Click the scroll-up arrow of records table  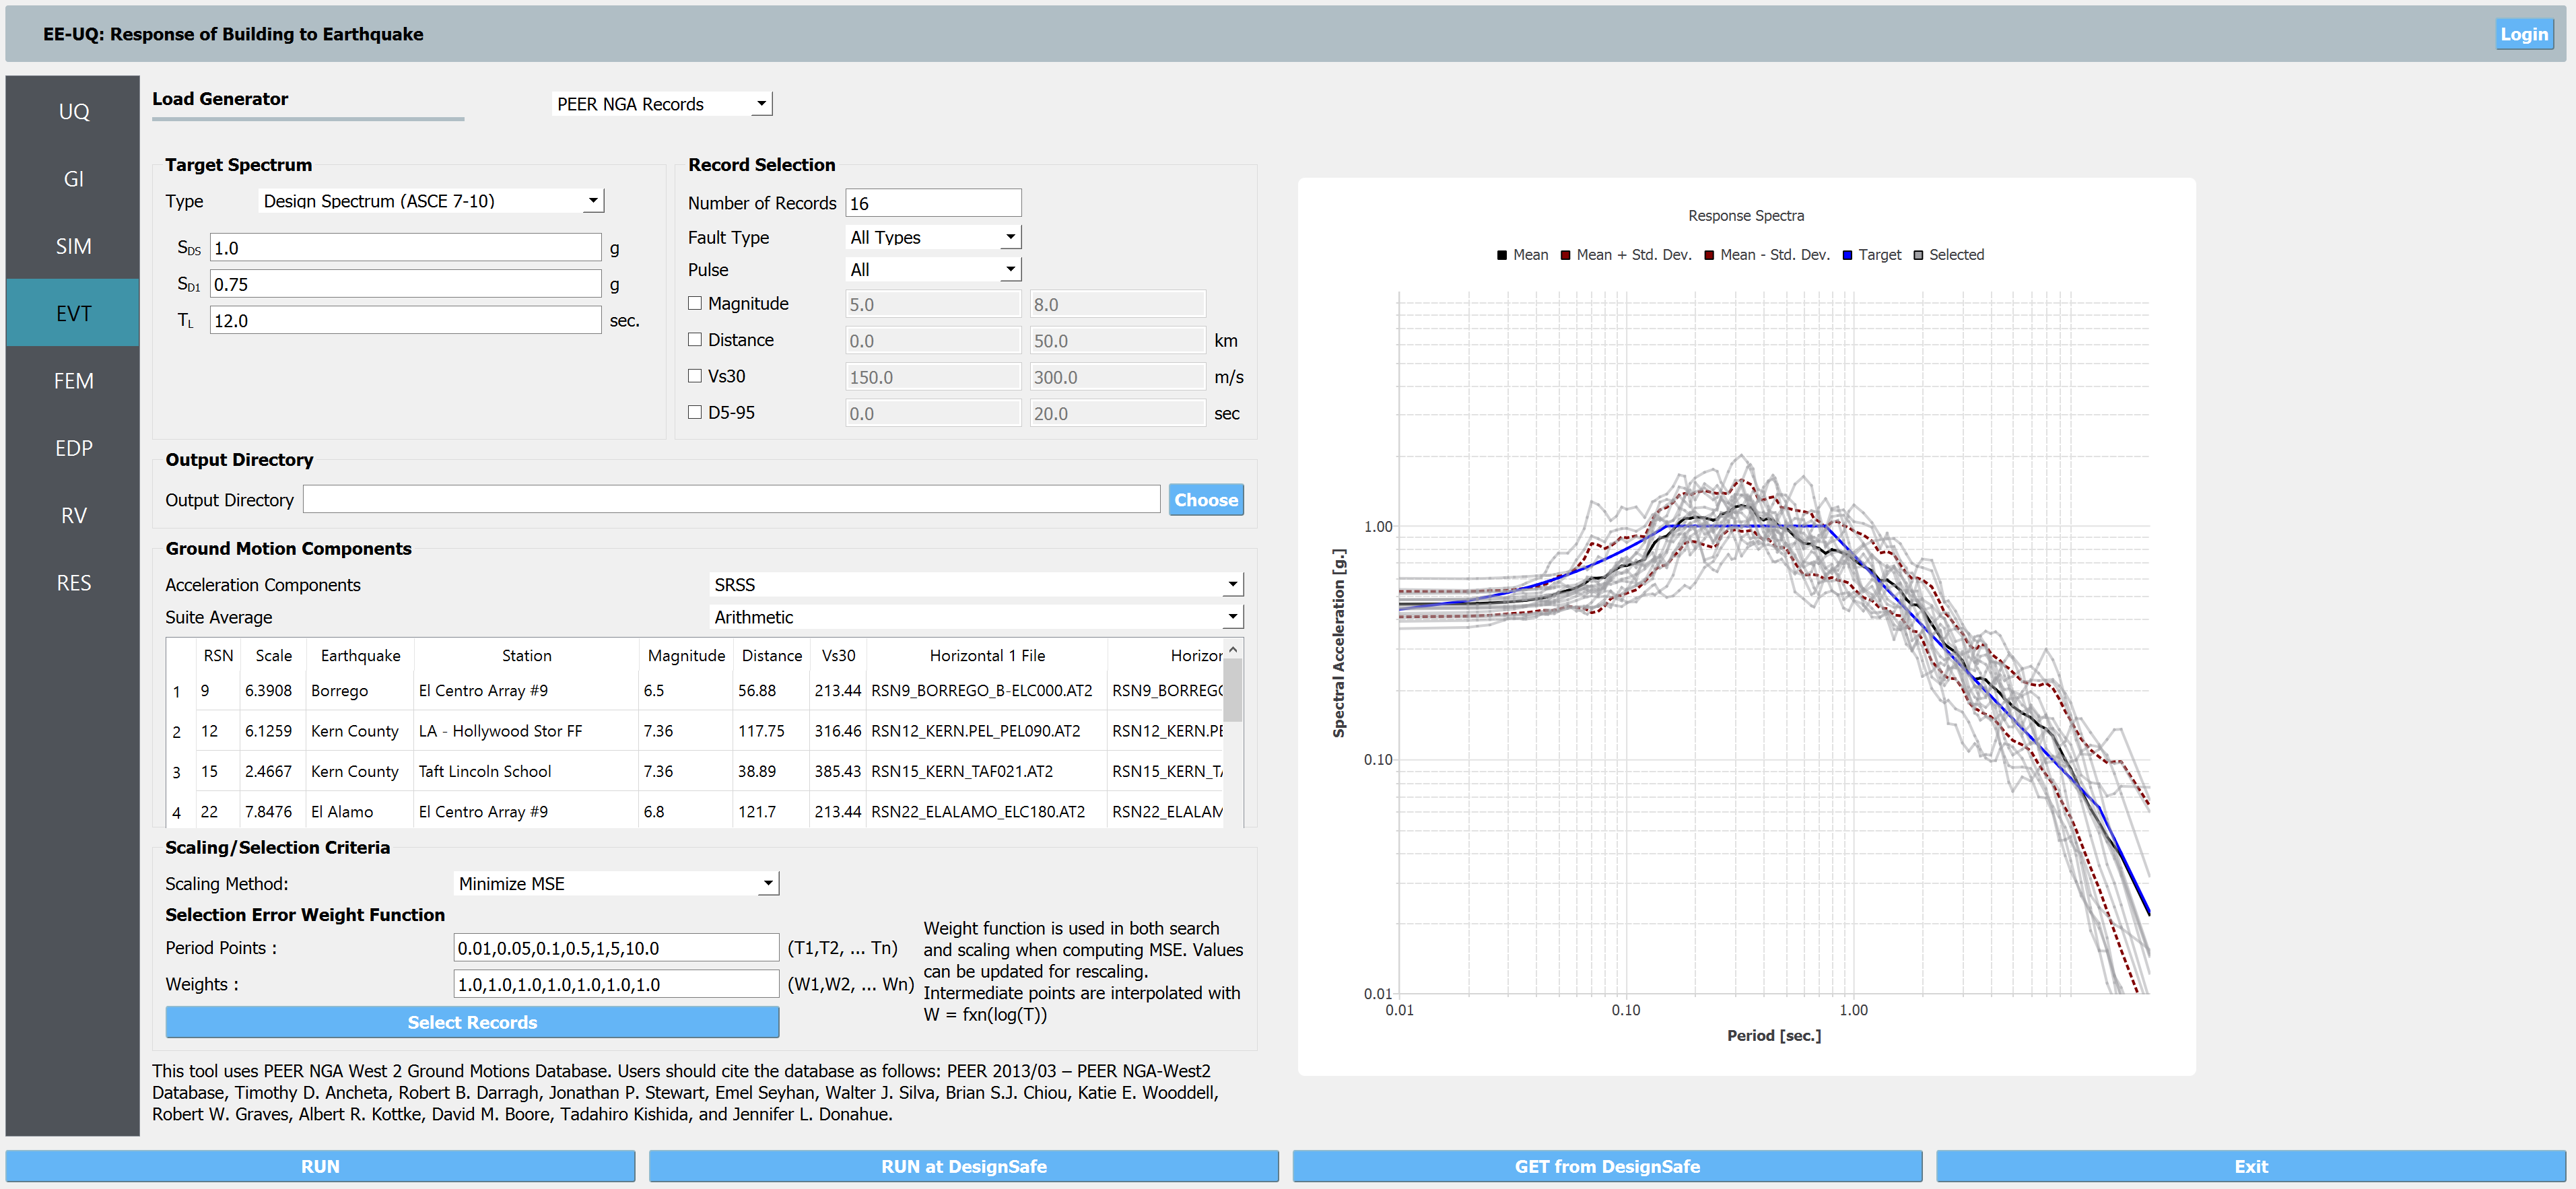[1233, 649]
